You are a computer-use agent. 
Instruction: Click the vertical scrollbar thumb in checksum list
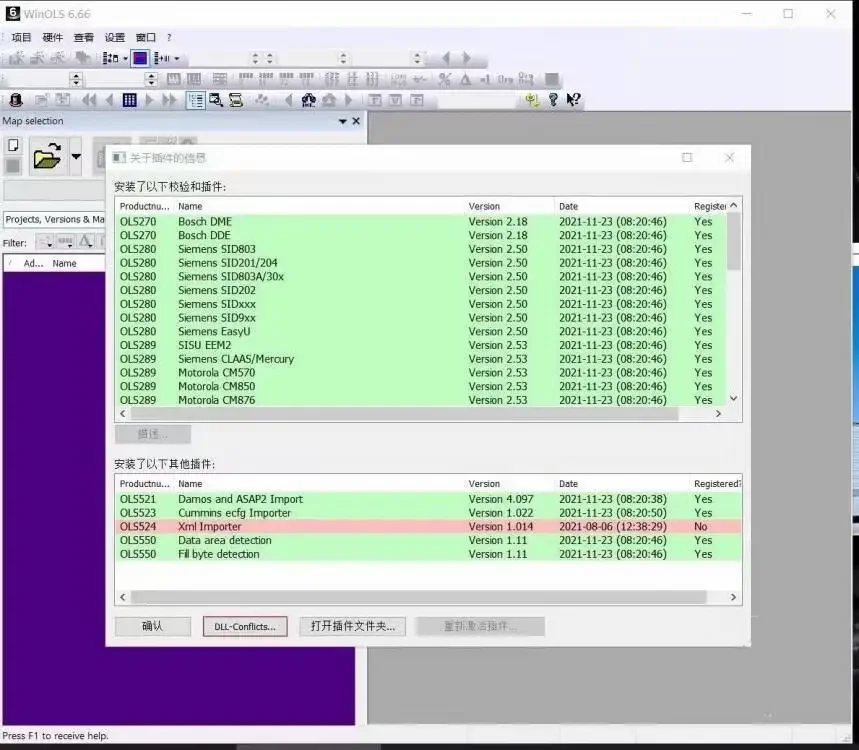tap(734, 241)
